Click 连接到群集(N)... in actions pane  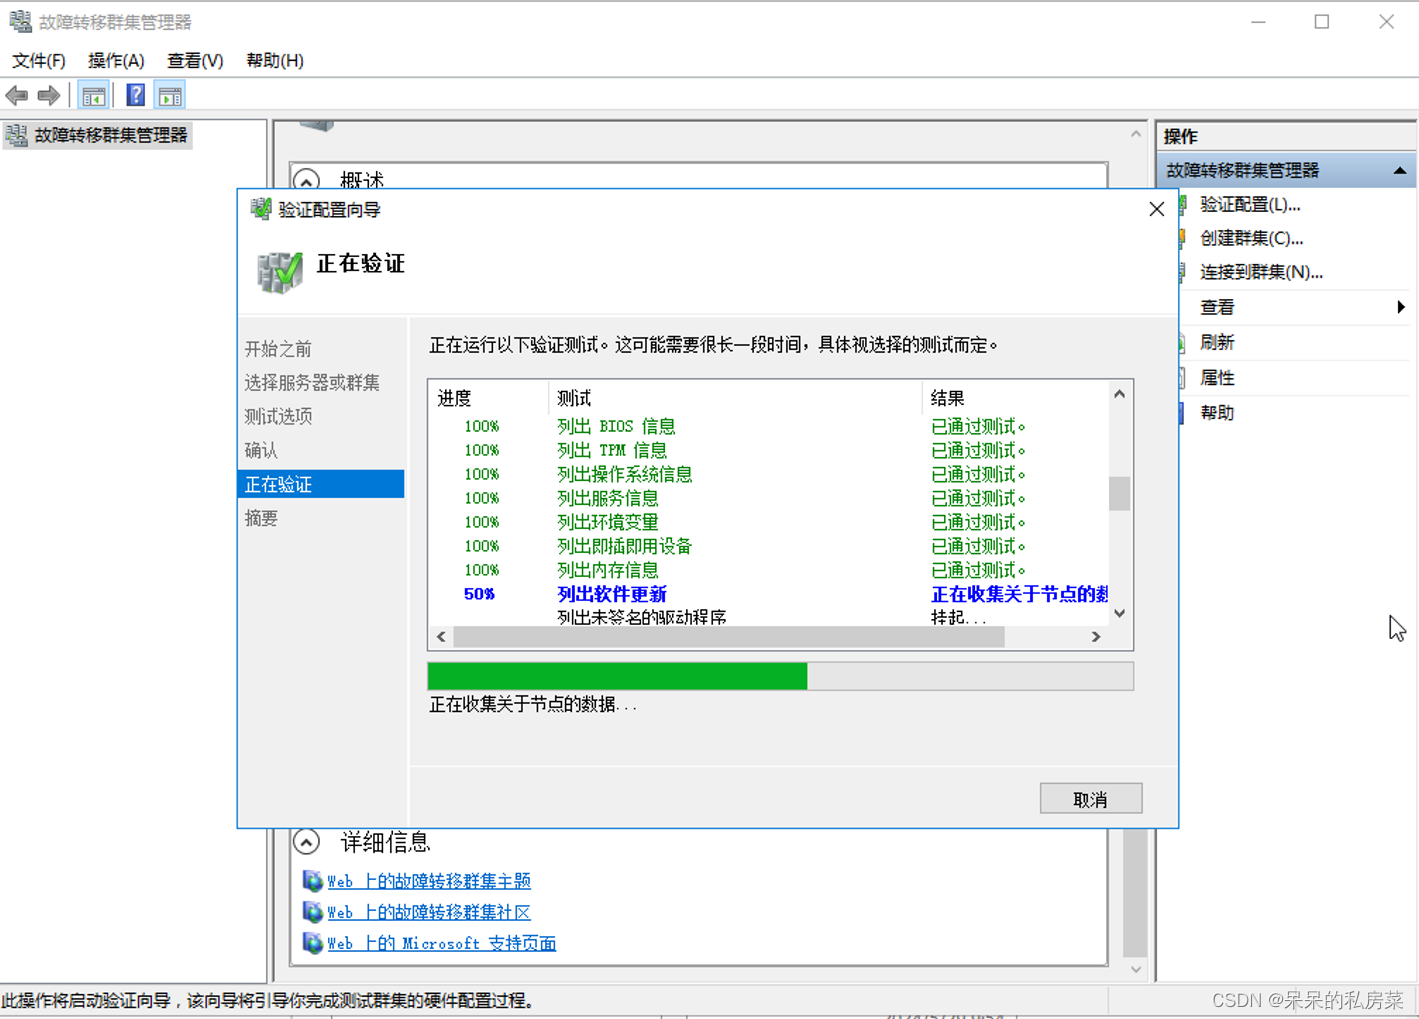(1261, 272)
